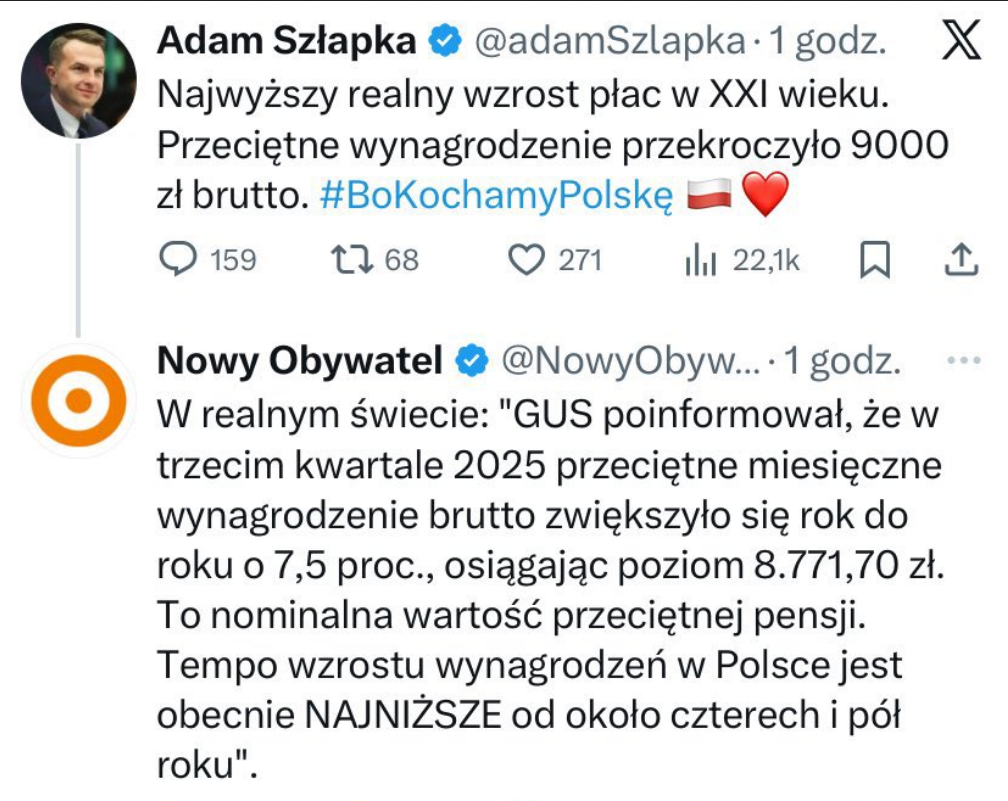Click Adam Szłapka's verified badge
The image size is (1008, 801).
(x=444, y=42)
